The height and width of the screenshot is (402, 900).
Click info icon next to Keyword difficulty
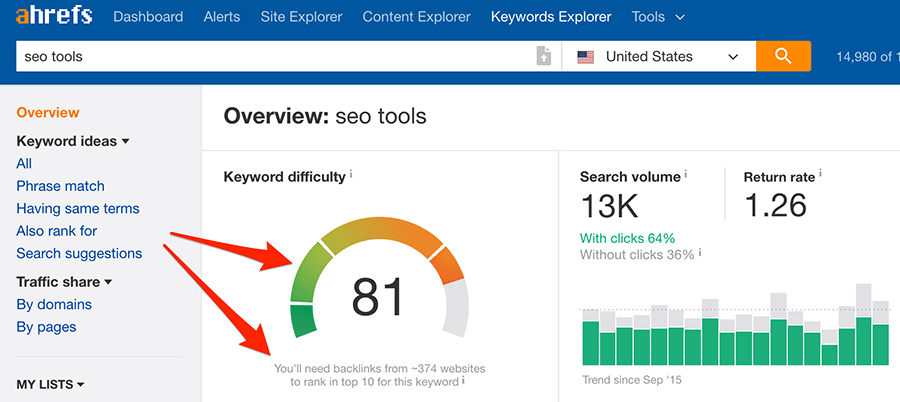click(351, 175)
